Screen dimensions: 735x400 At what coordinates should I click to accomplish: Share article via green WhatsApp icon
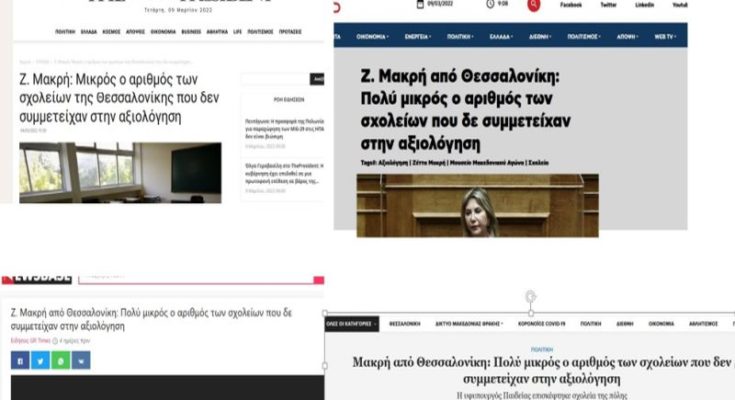(60, 361)
